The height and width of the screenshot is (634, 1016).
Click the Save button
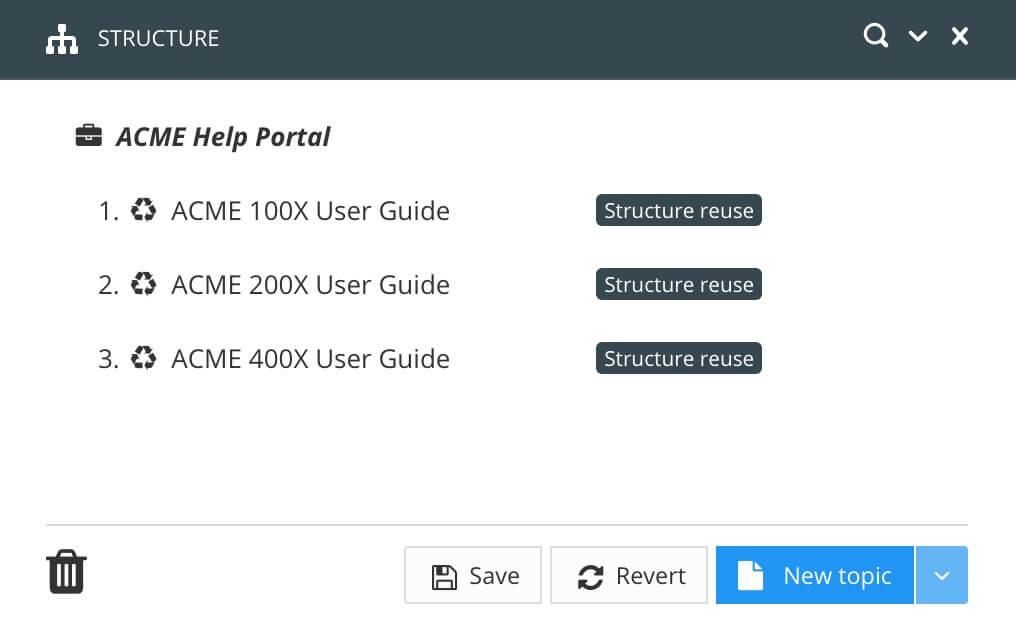point(473,575)
